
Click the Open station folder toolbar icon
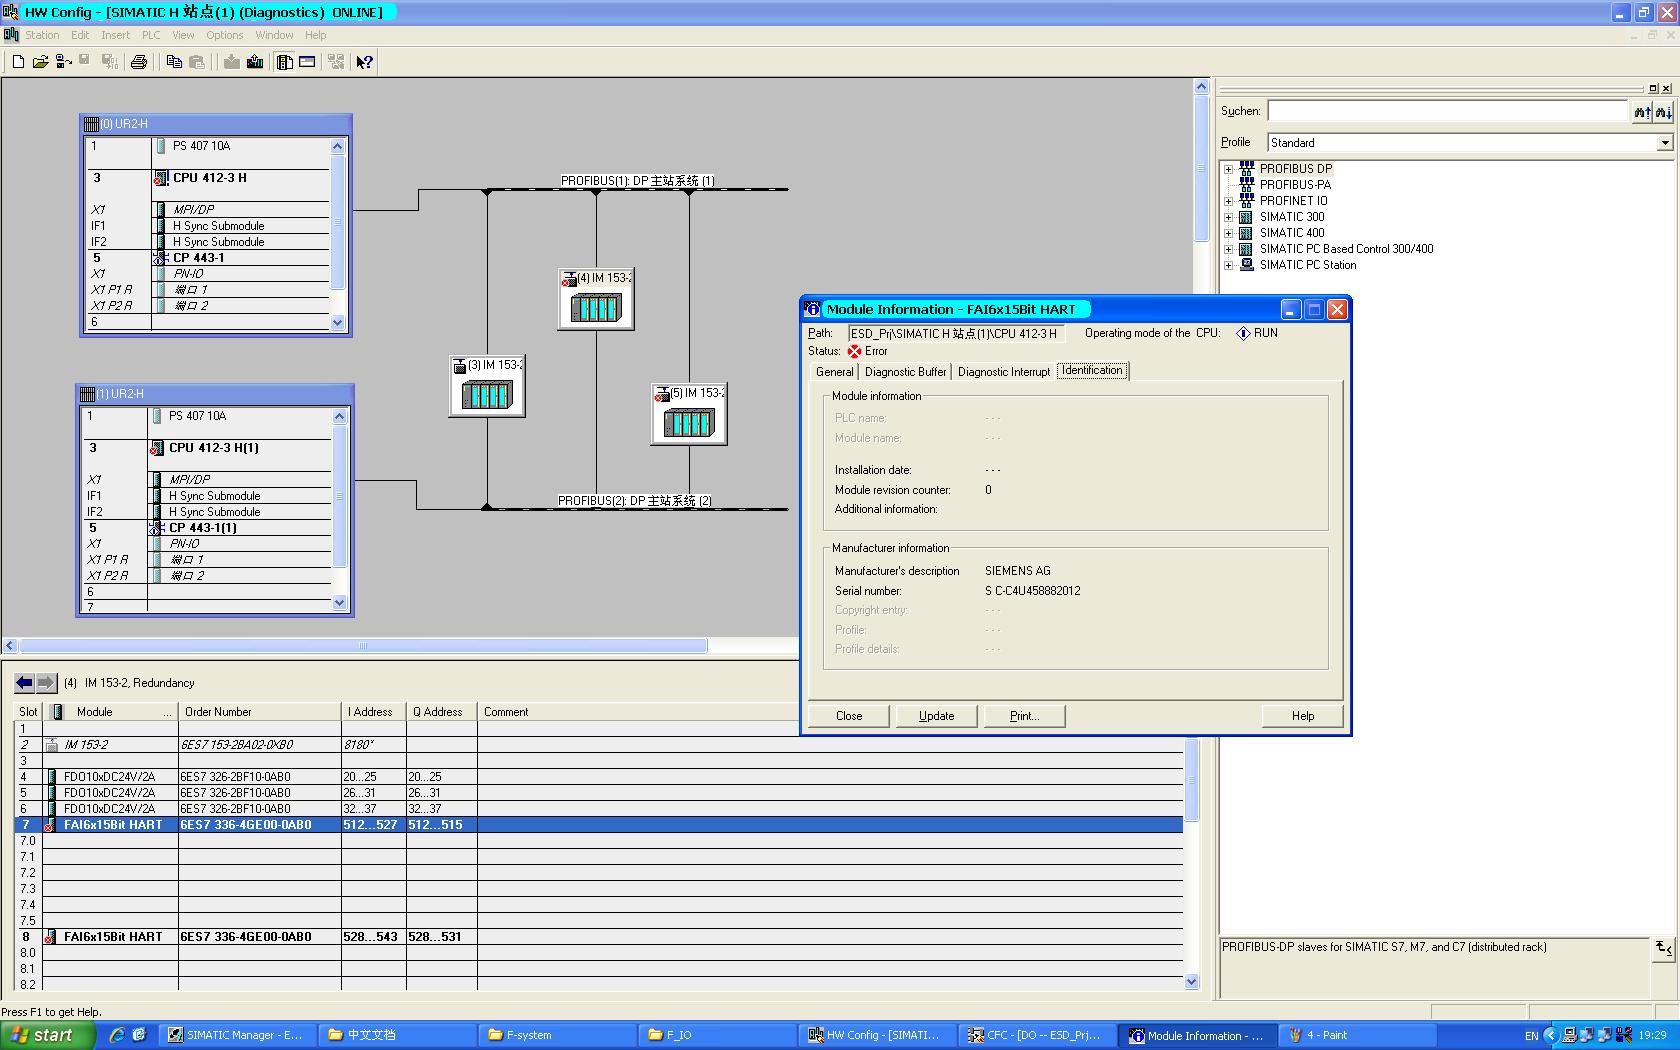40,62
